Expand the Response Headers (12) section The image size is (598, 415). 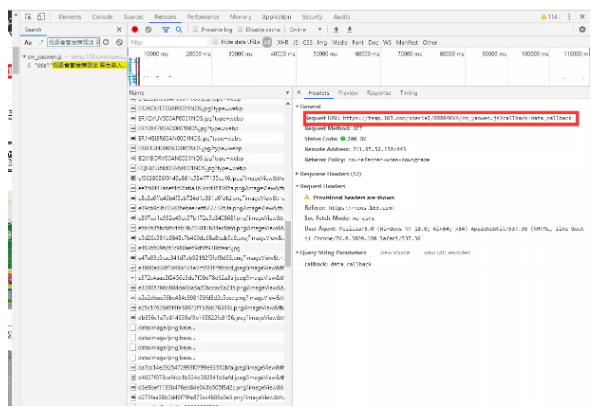(297, 174)
